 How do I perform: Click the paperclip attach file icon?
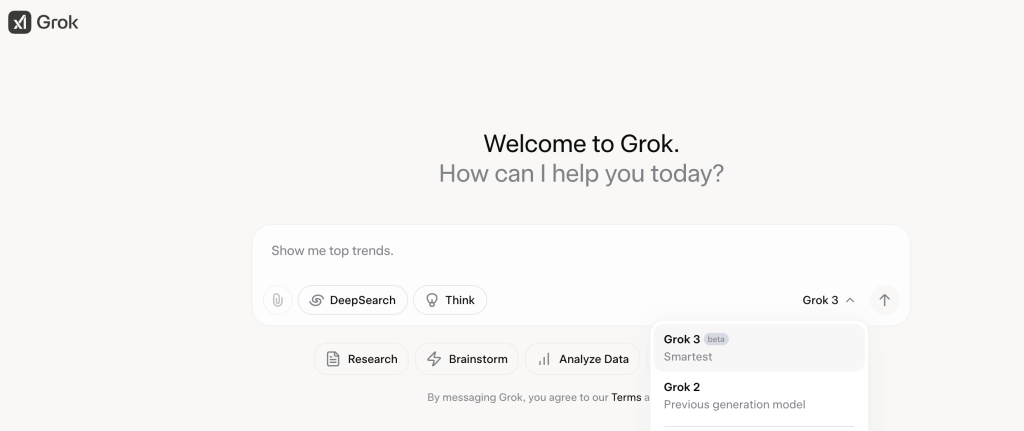(277, 300)
